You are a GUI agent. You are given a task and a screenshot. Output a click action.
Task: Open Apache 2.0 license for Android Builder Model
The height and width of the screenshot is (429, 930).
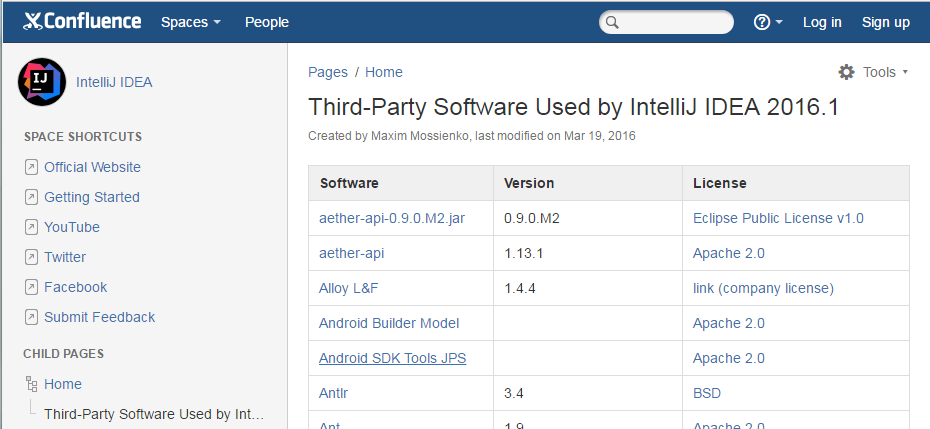(x=729, y=323)
